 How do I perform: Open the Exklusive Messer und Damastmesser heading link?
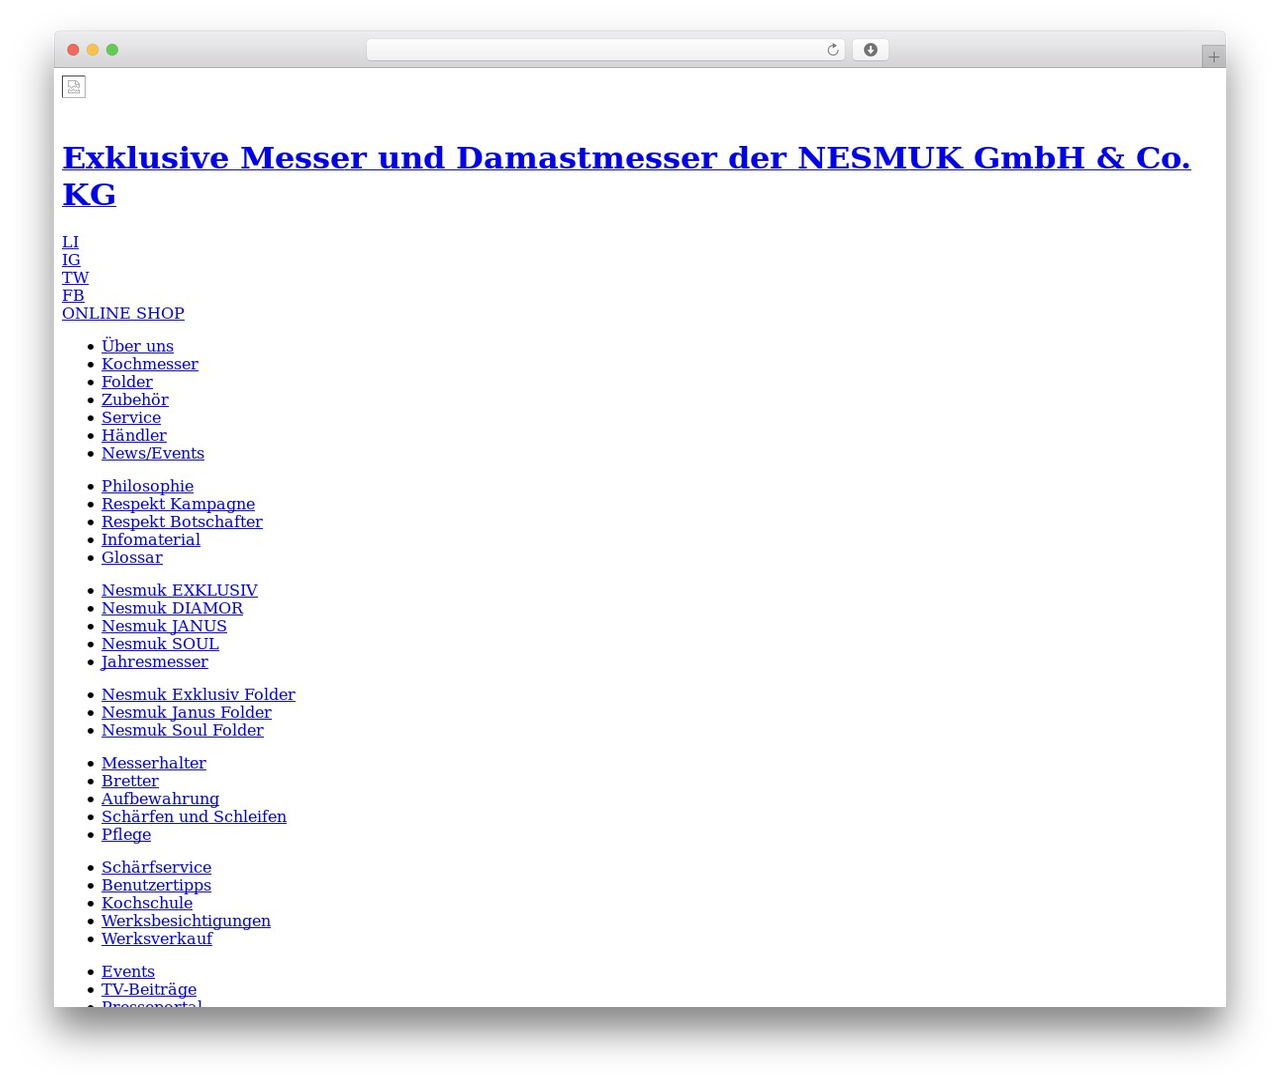626,175
